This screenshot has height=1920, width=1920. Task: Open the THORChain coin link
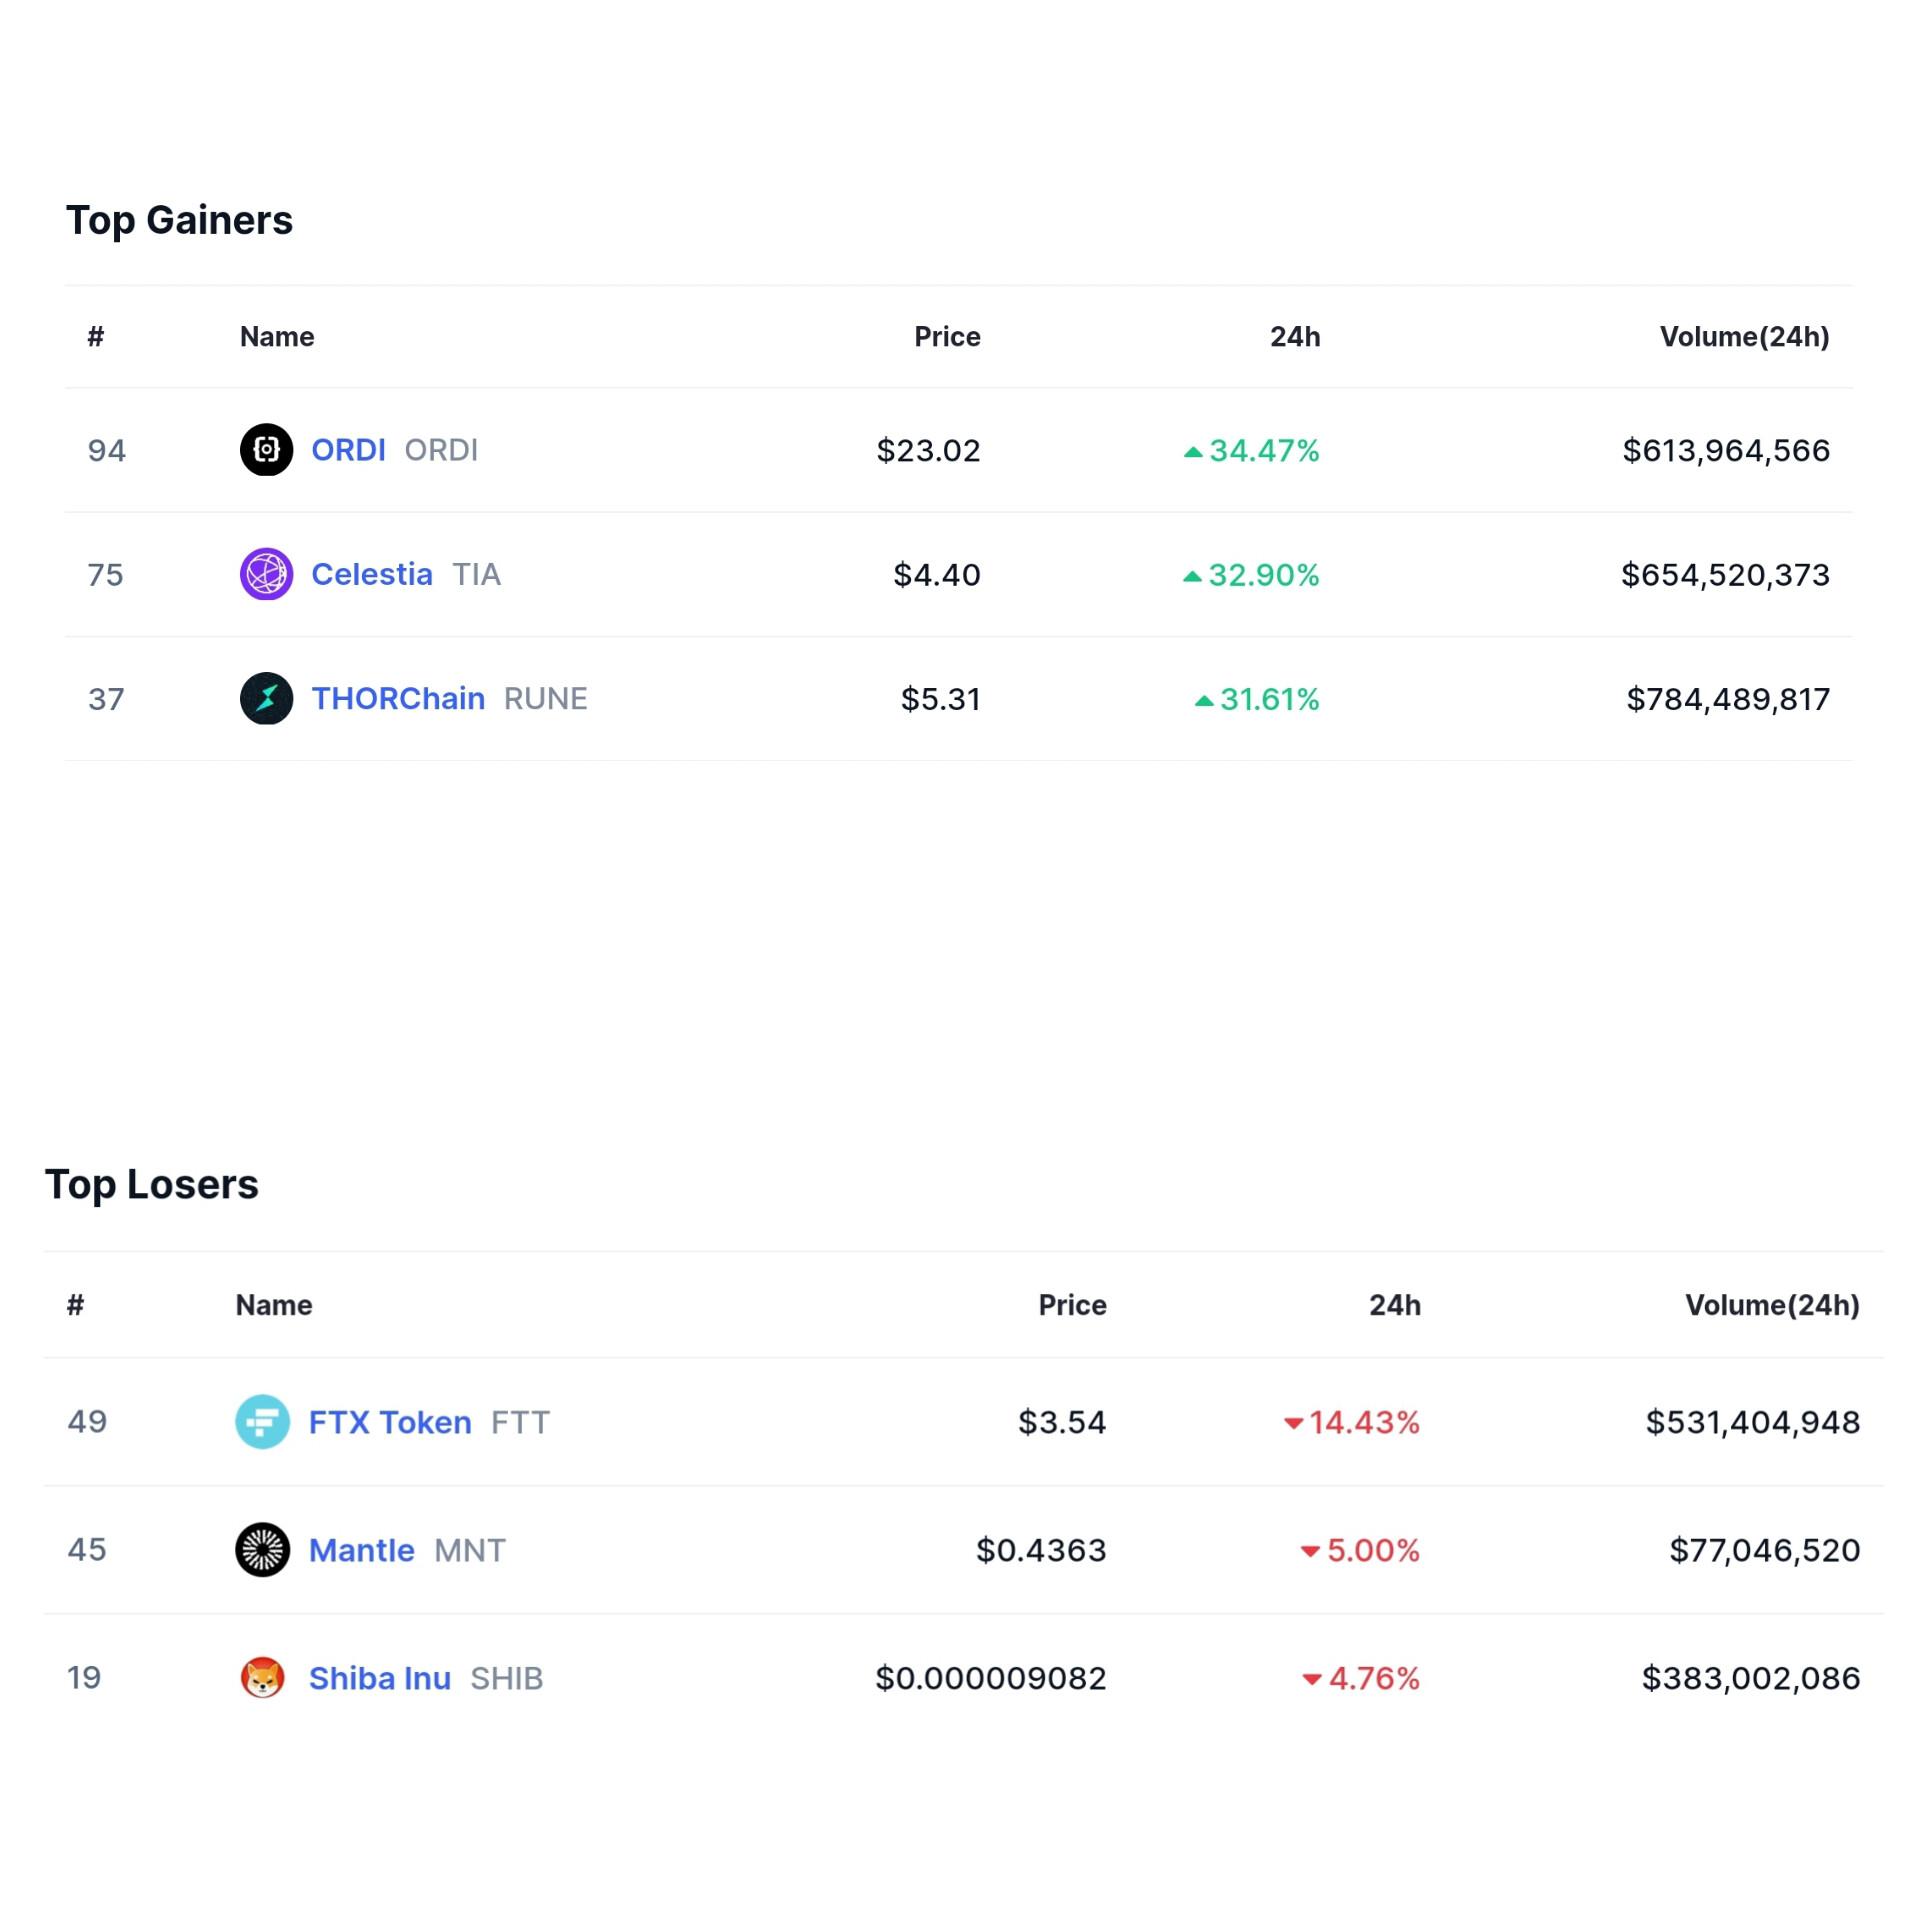(398, 698)
